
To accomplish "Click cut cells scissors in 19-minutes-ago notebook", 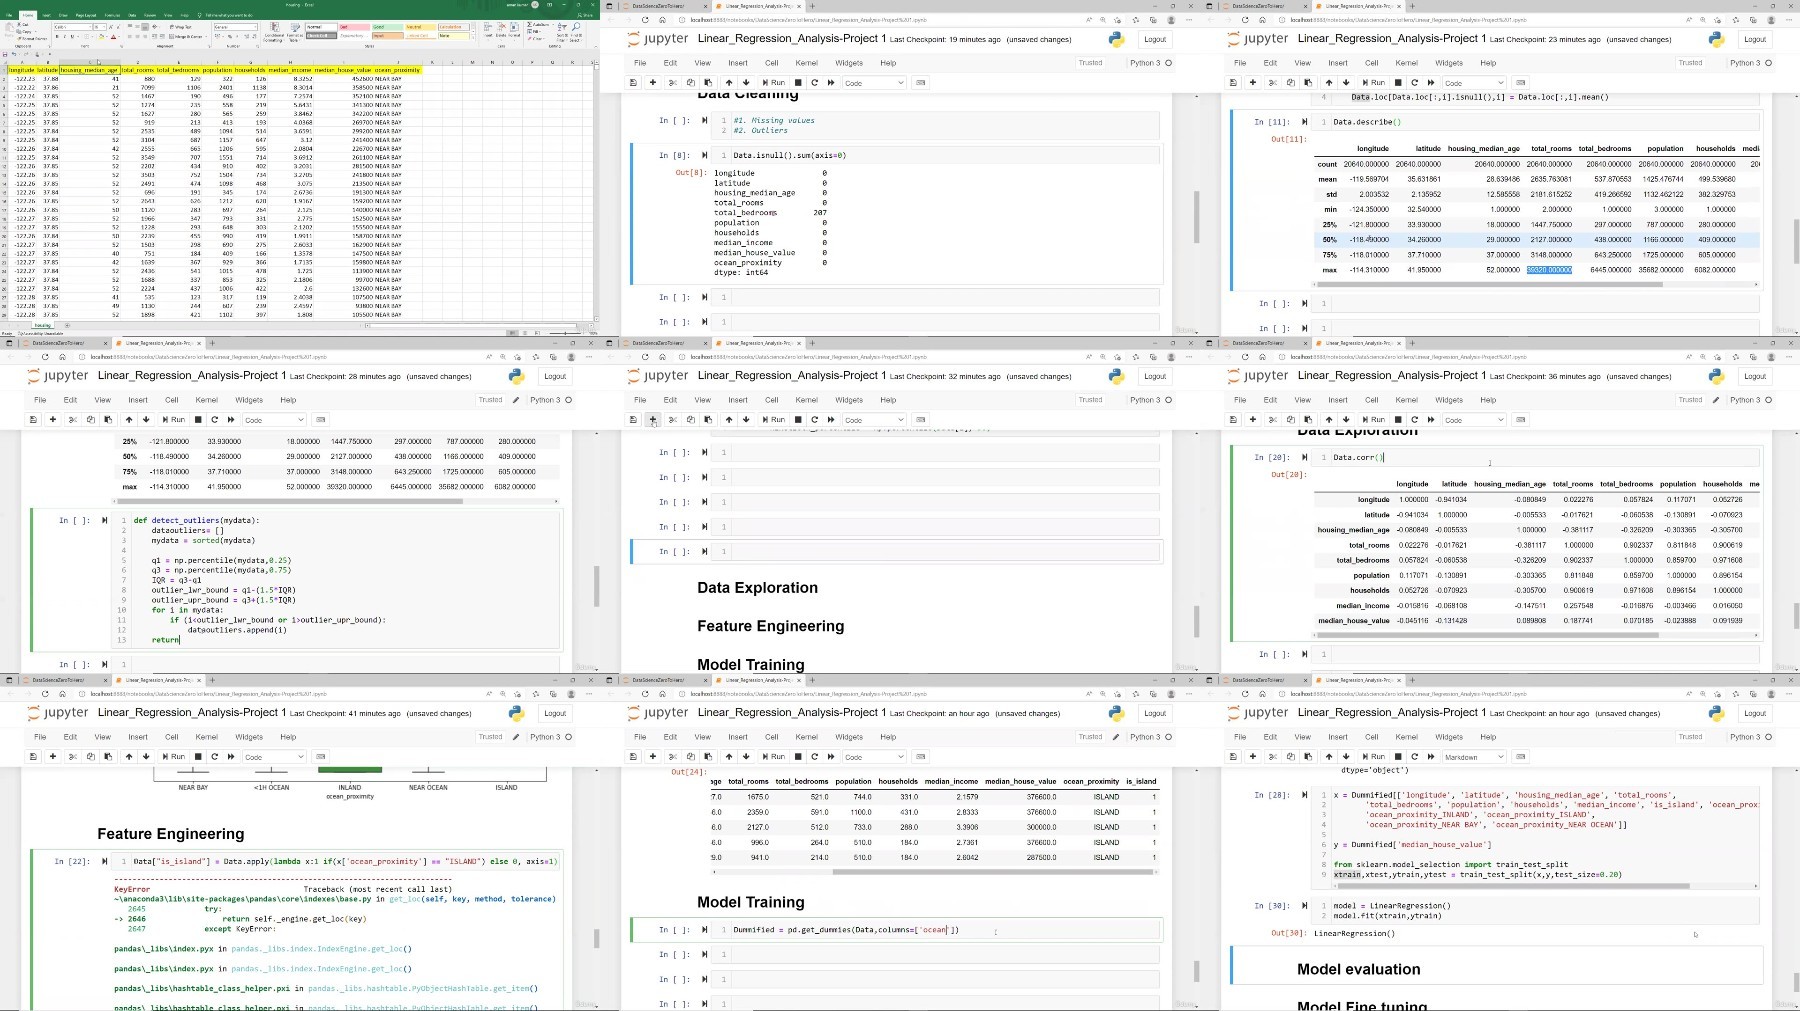I will click(672, 82).
